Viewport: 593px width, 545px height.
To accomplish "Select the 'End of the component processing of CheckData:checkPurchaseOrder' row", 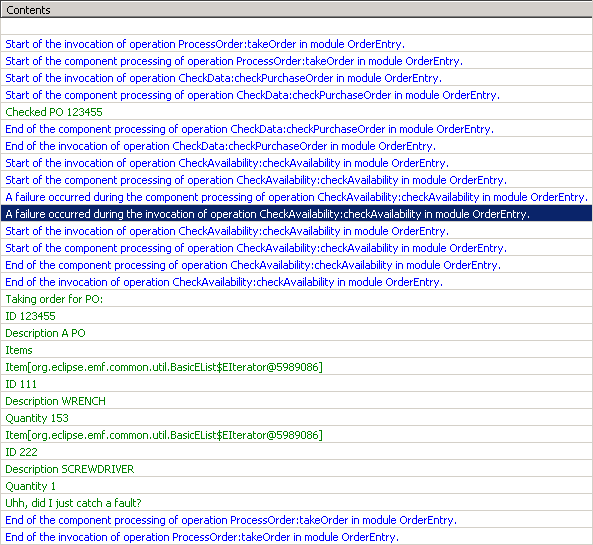I will tap(296, 129).
